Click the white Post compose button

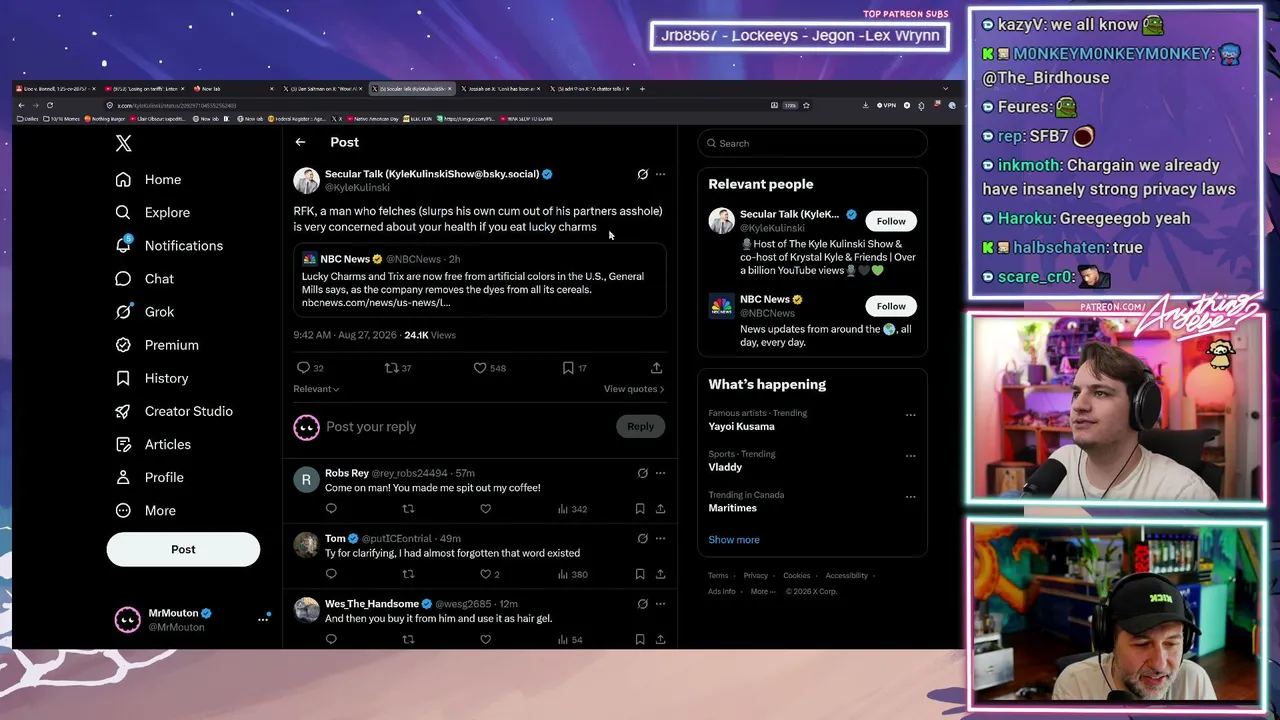click(x=183, y=549)
